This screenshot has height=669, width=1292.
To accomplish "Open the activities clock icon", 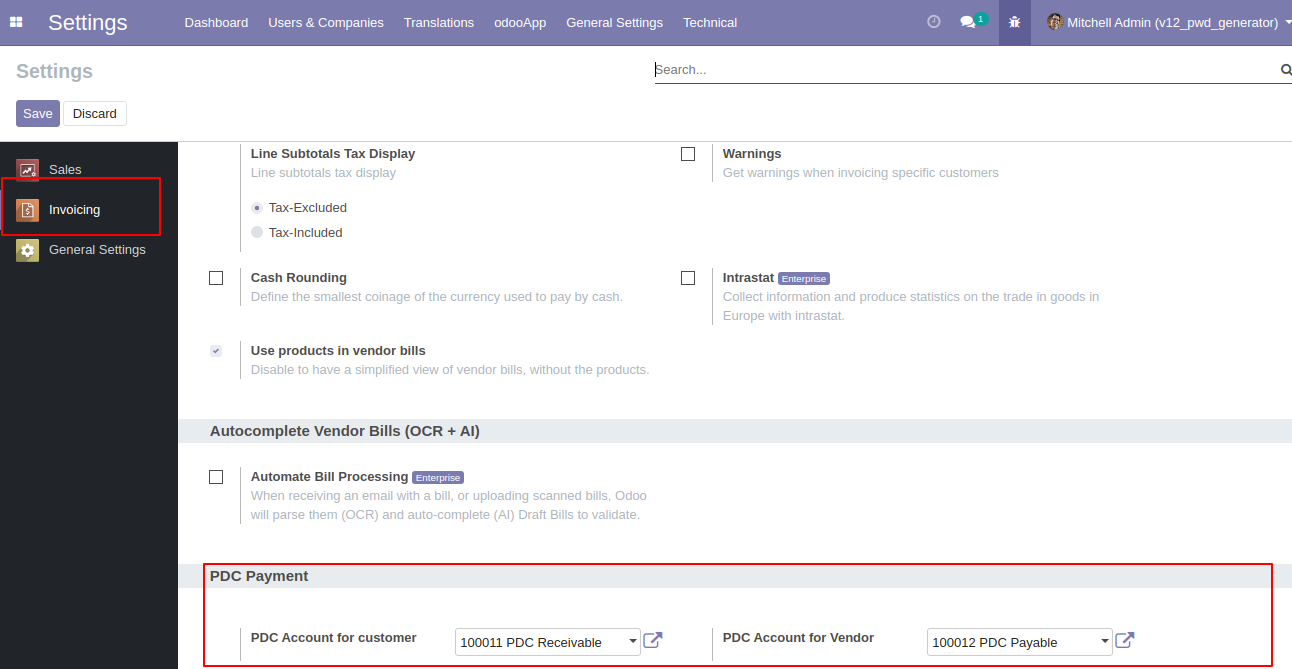I will 934,21.
